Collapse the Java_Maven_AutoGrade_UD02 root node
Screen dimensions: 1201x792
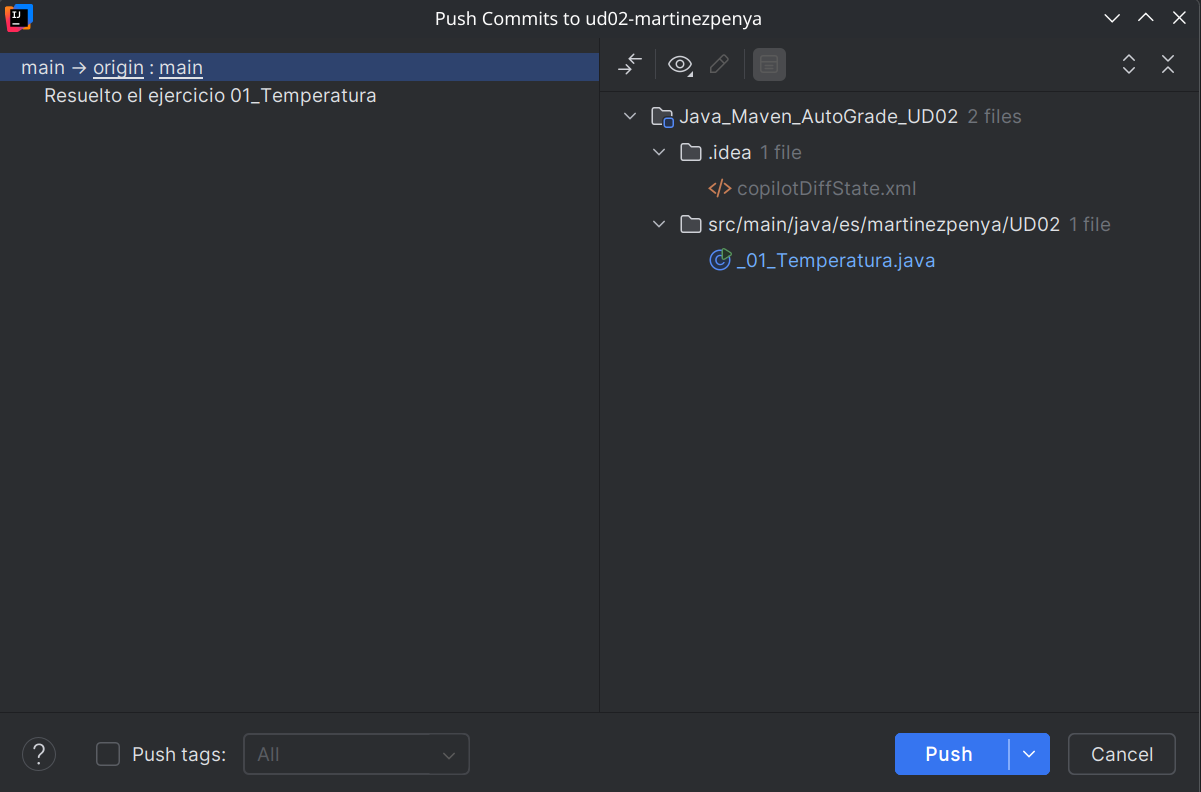tap(630, 116)
